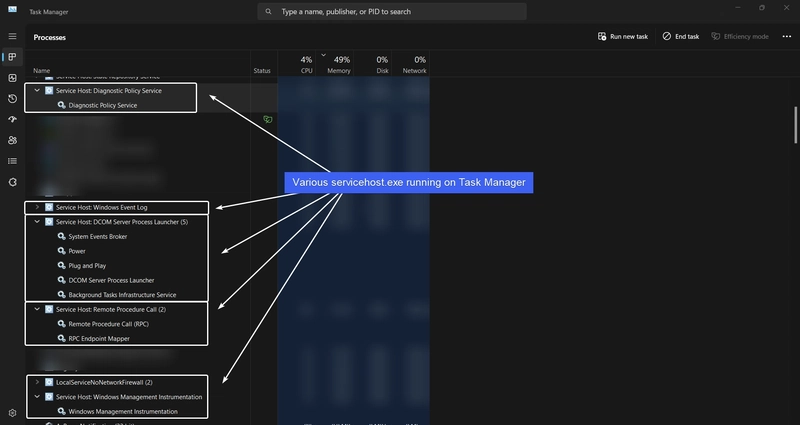
Task: Open the Performance page in sidebar
Action: coord(12,78)
